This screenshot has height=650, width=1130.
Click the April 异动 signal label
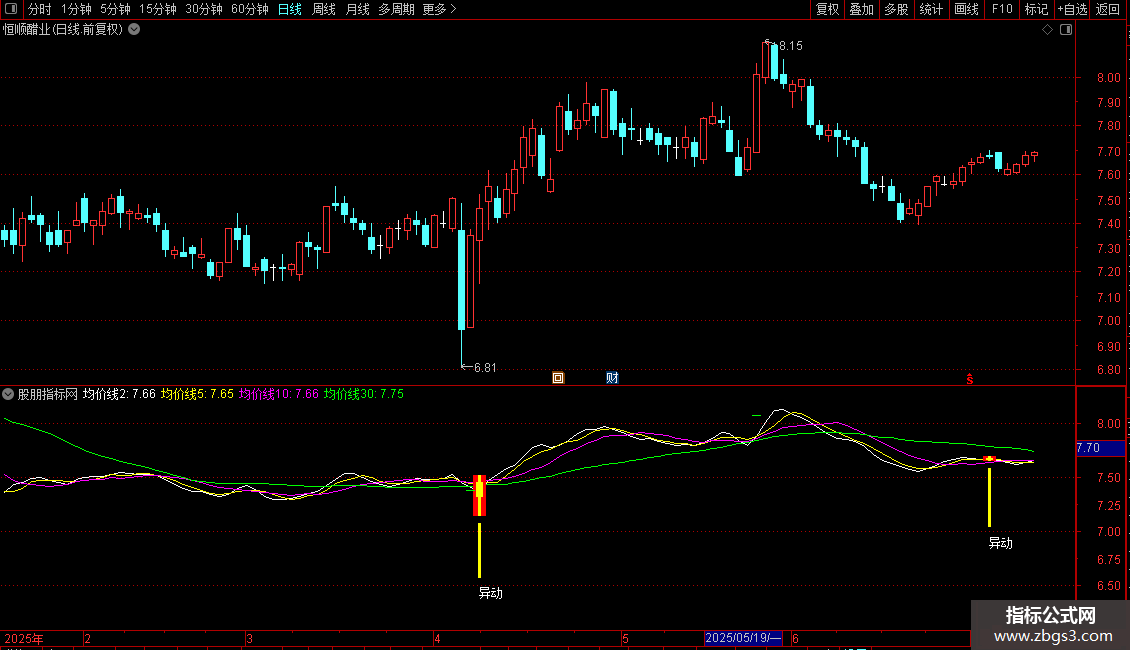point(491,593)
